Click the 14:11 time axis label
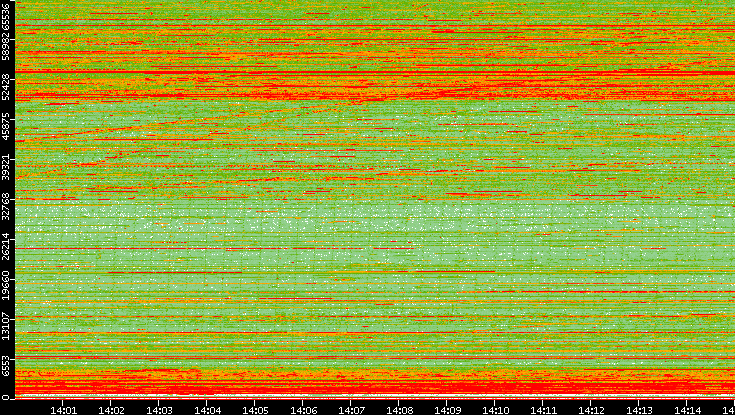 point(544,408)
